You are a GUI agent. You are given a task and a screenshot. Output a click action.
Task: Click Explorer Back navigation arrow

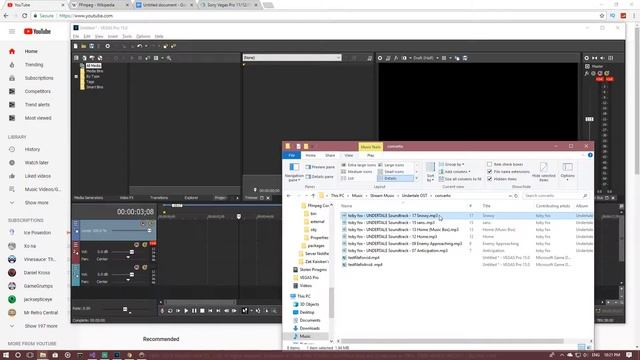coord(289,196)
